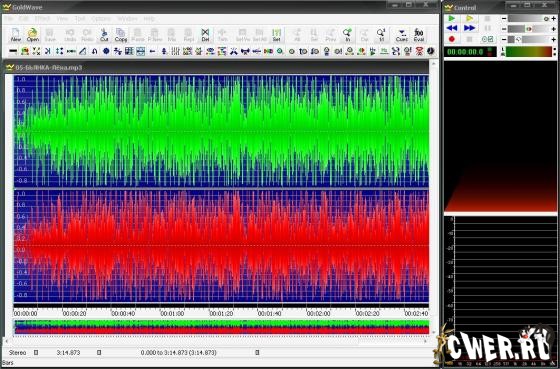Start playback with the green play button
Image resolution: width=560 pixels, height=369 pixels.
coord(452,18)
